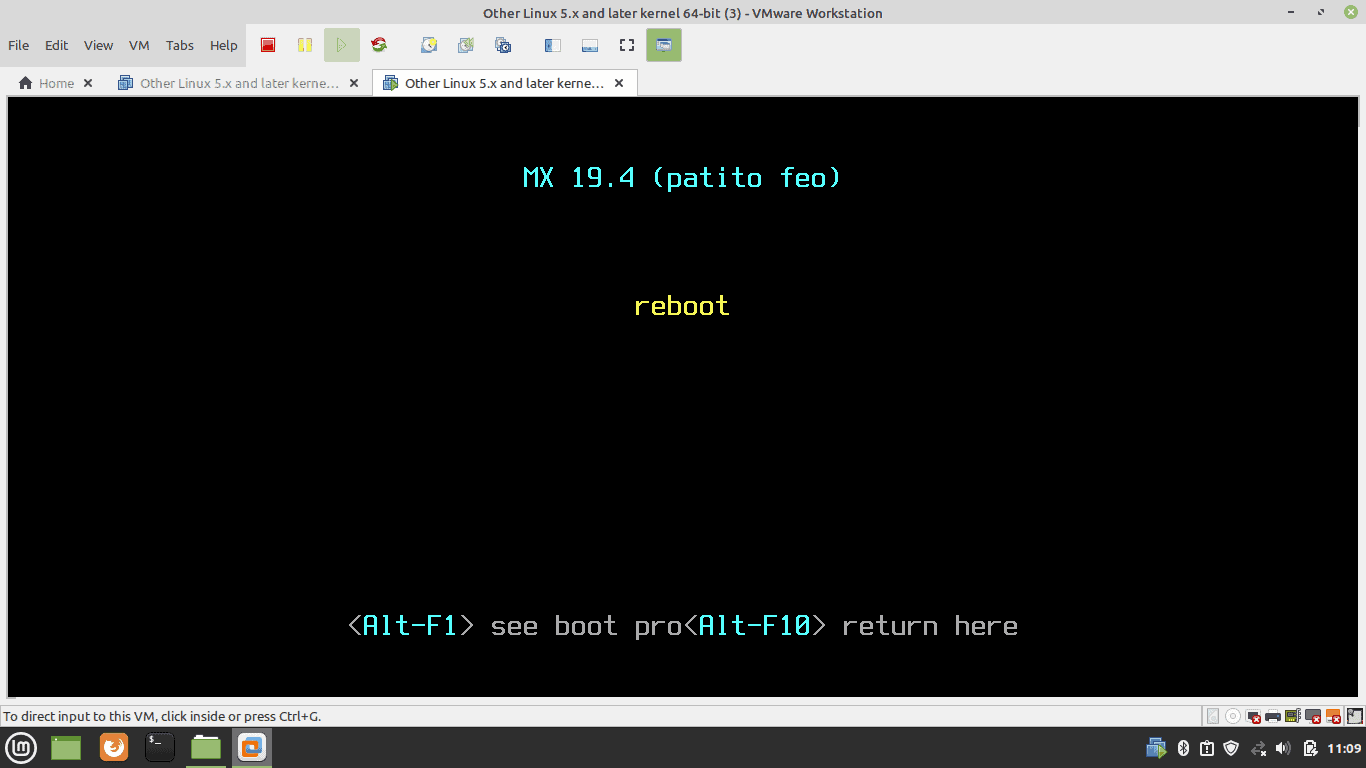The height and width of the screenshot is (768, 1366).
Task: Open the File menu
Action: (18, 45)
